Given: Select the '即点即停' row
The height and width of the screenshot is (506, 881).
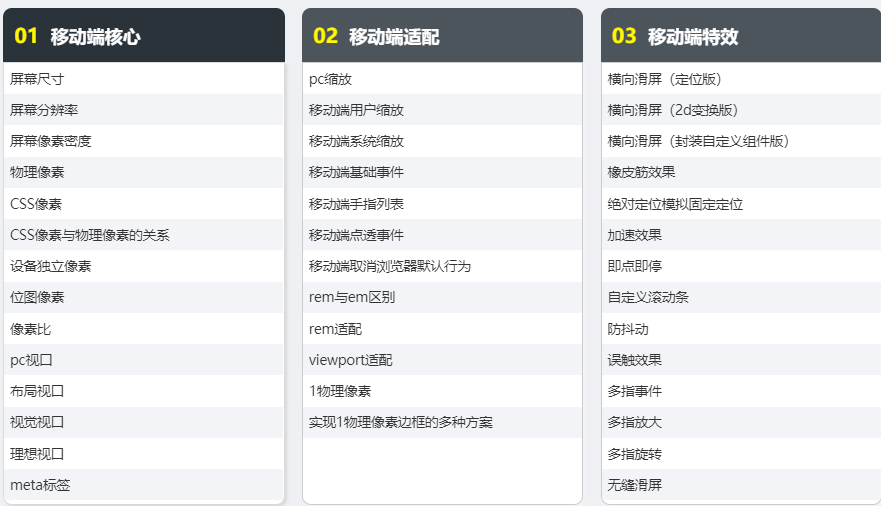Looking at the screenshot, I should point(741,266).
